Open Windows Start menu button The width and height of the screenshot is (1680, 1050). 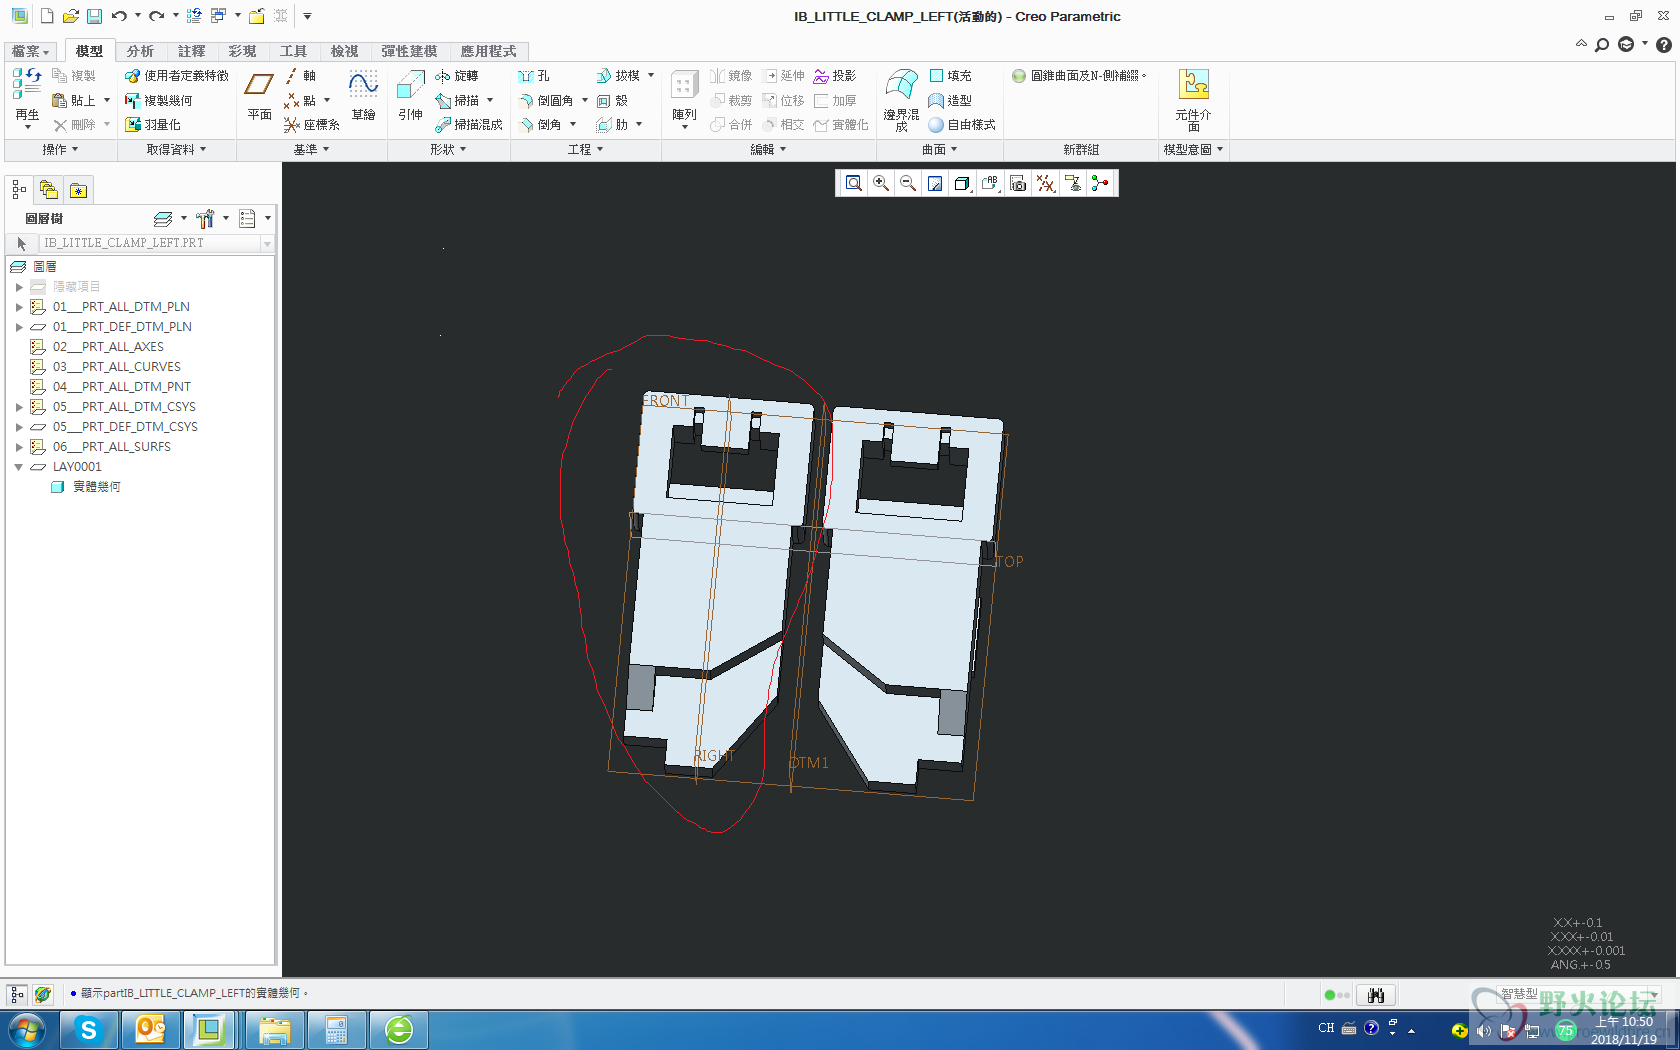pos(27,1030)
